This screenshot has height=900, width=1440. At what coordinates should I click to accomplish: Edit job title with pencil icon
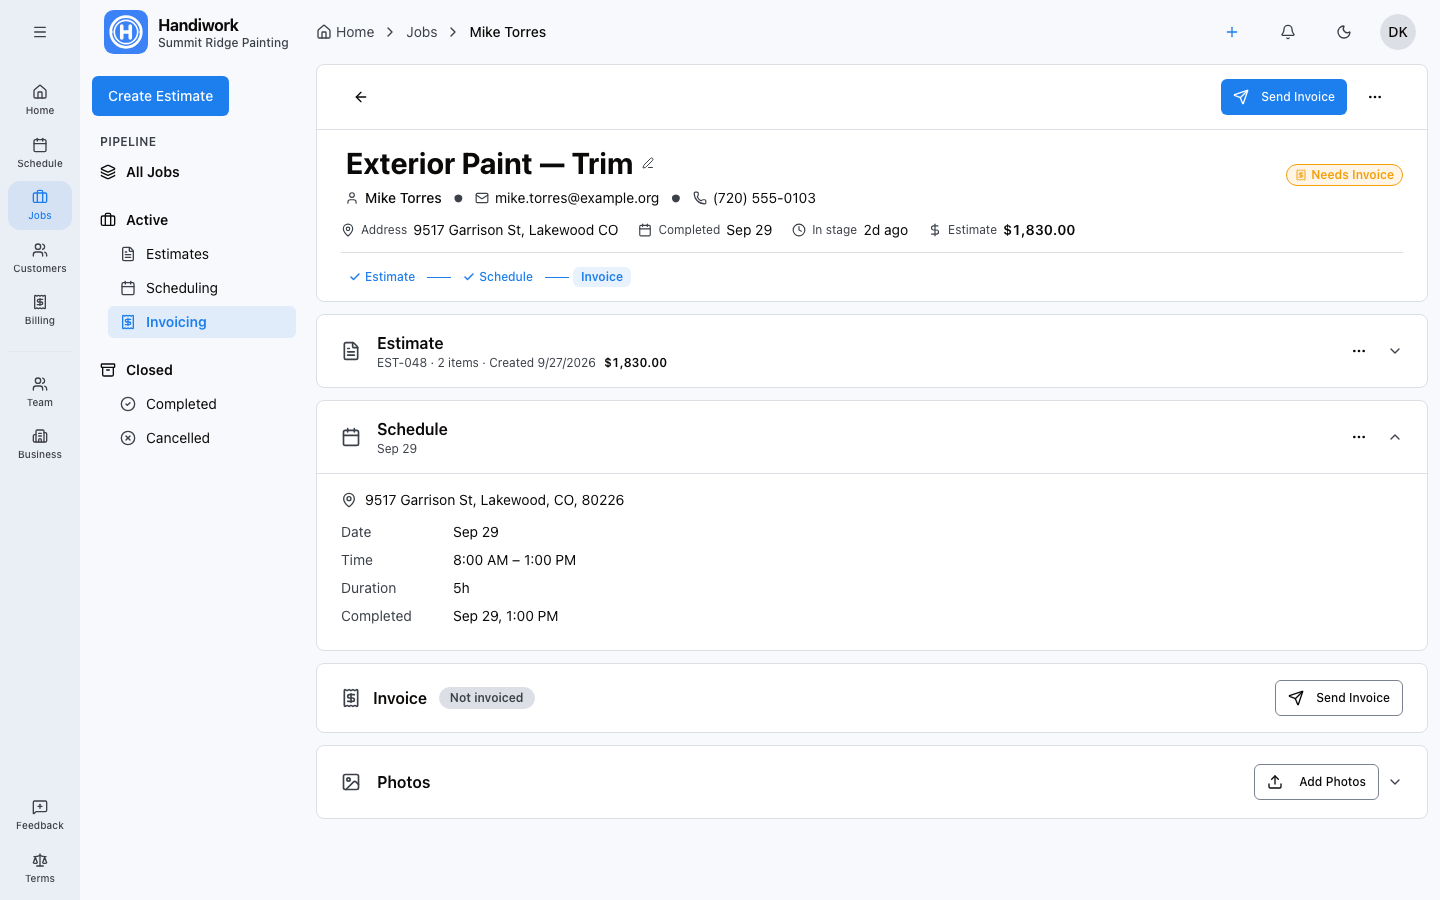(x=648, y=163)
